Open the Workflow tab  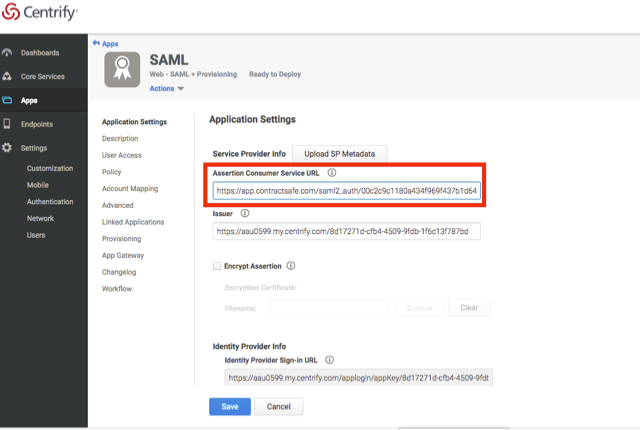pyautogui.click(x=117, y=288)
